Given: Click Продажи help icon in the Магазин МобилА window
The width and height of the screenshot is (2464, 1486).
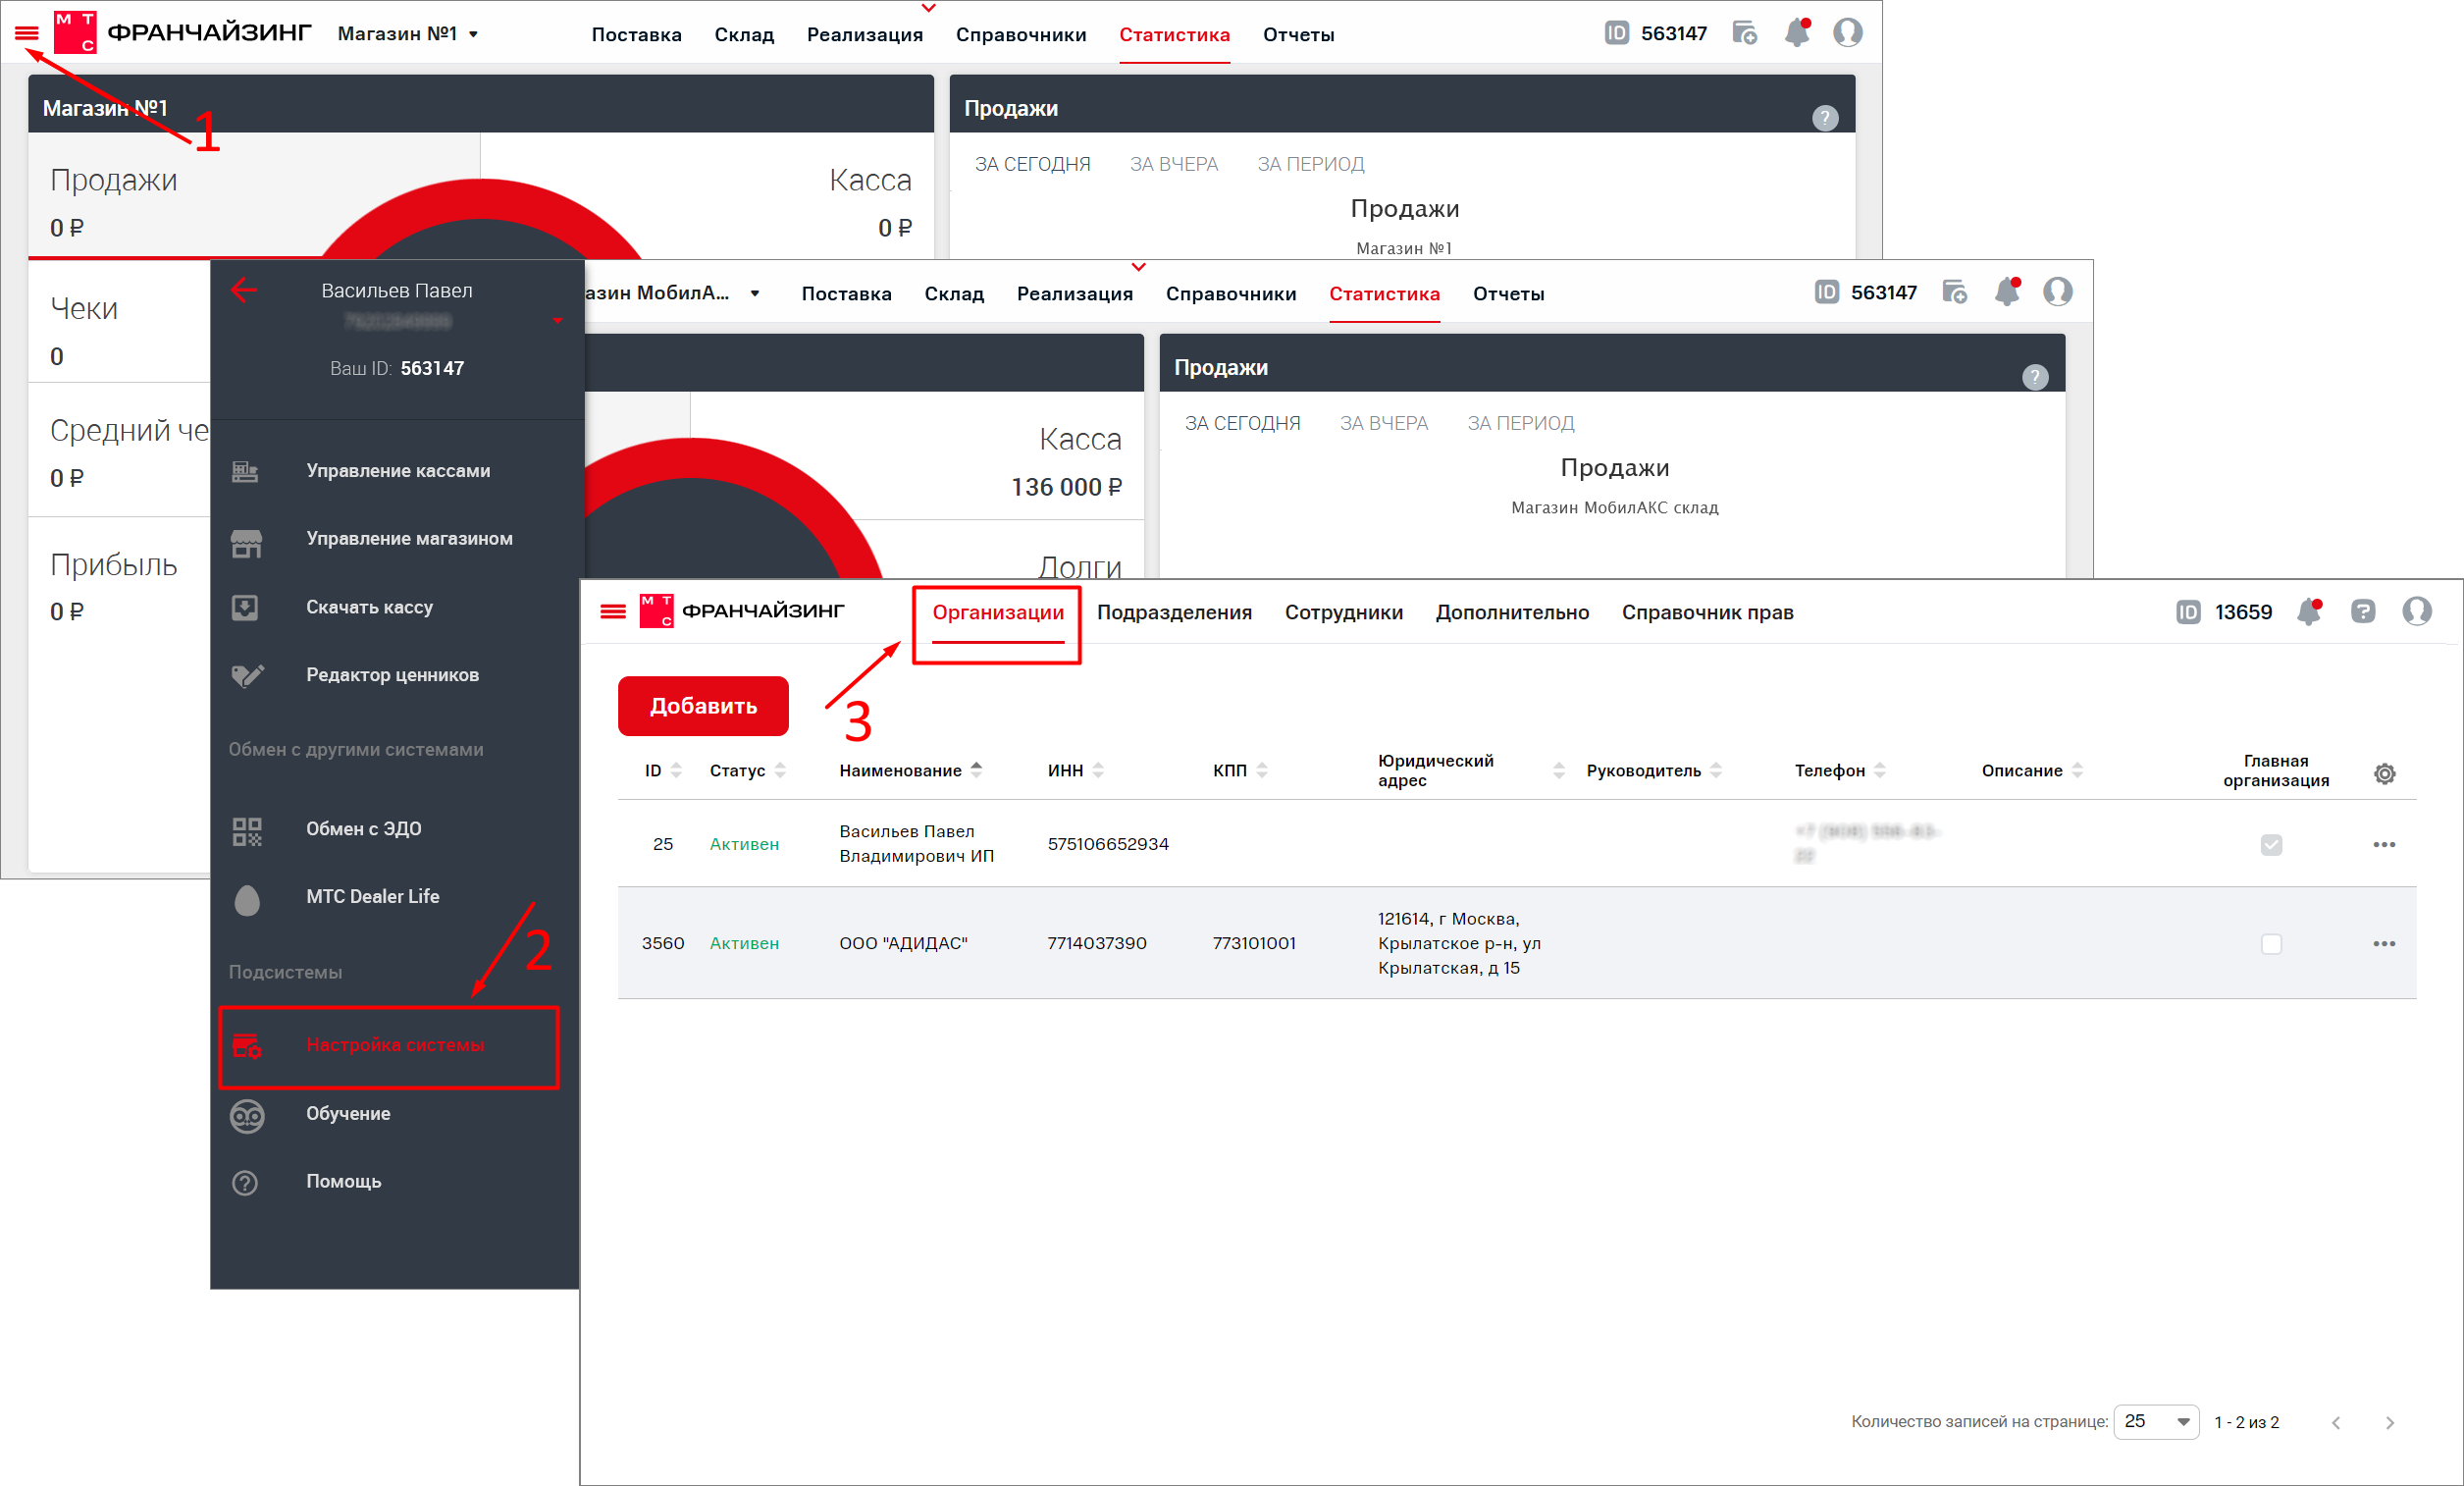Looking at the screenshot, I should pyautogui.click(x=2034, y=377).
